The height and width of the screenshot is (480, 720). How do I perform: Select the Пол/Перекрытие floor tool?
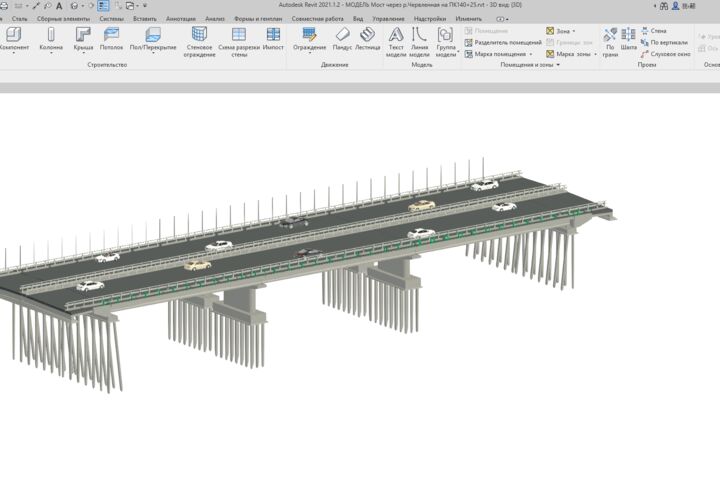click(x=153, y=39)
